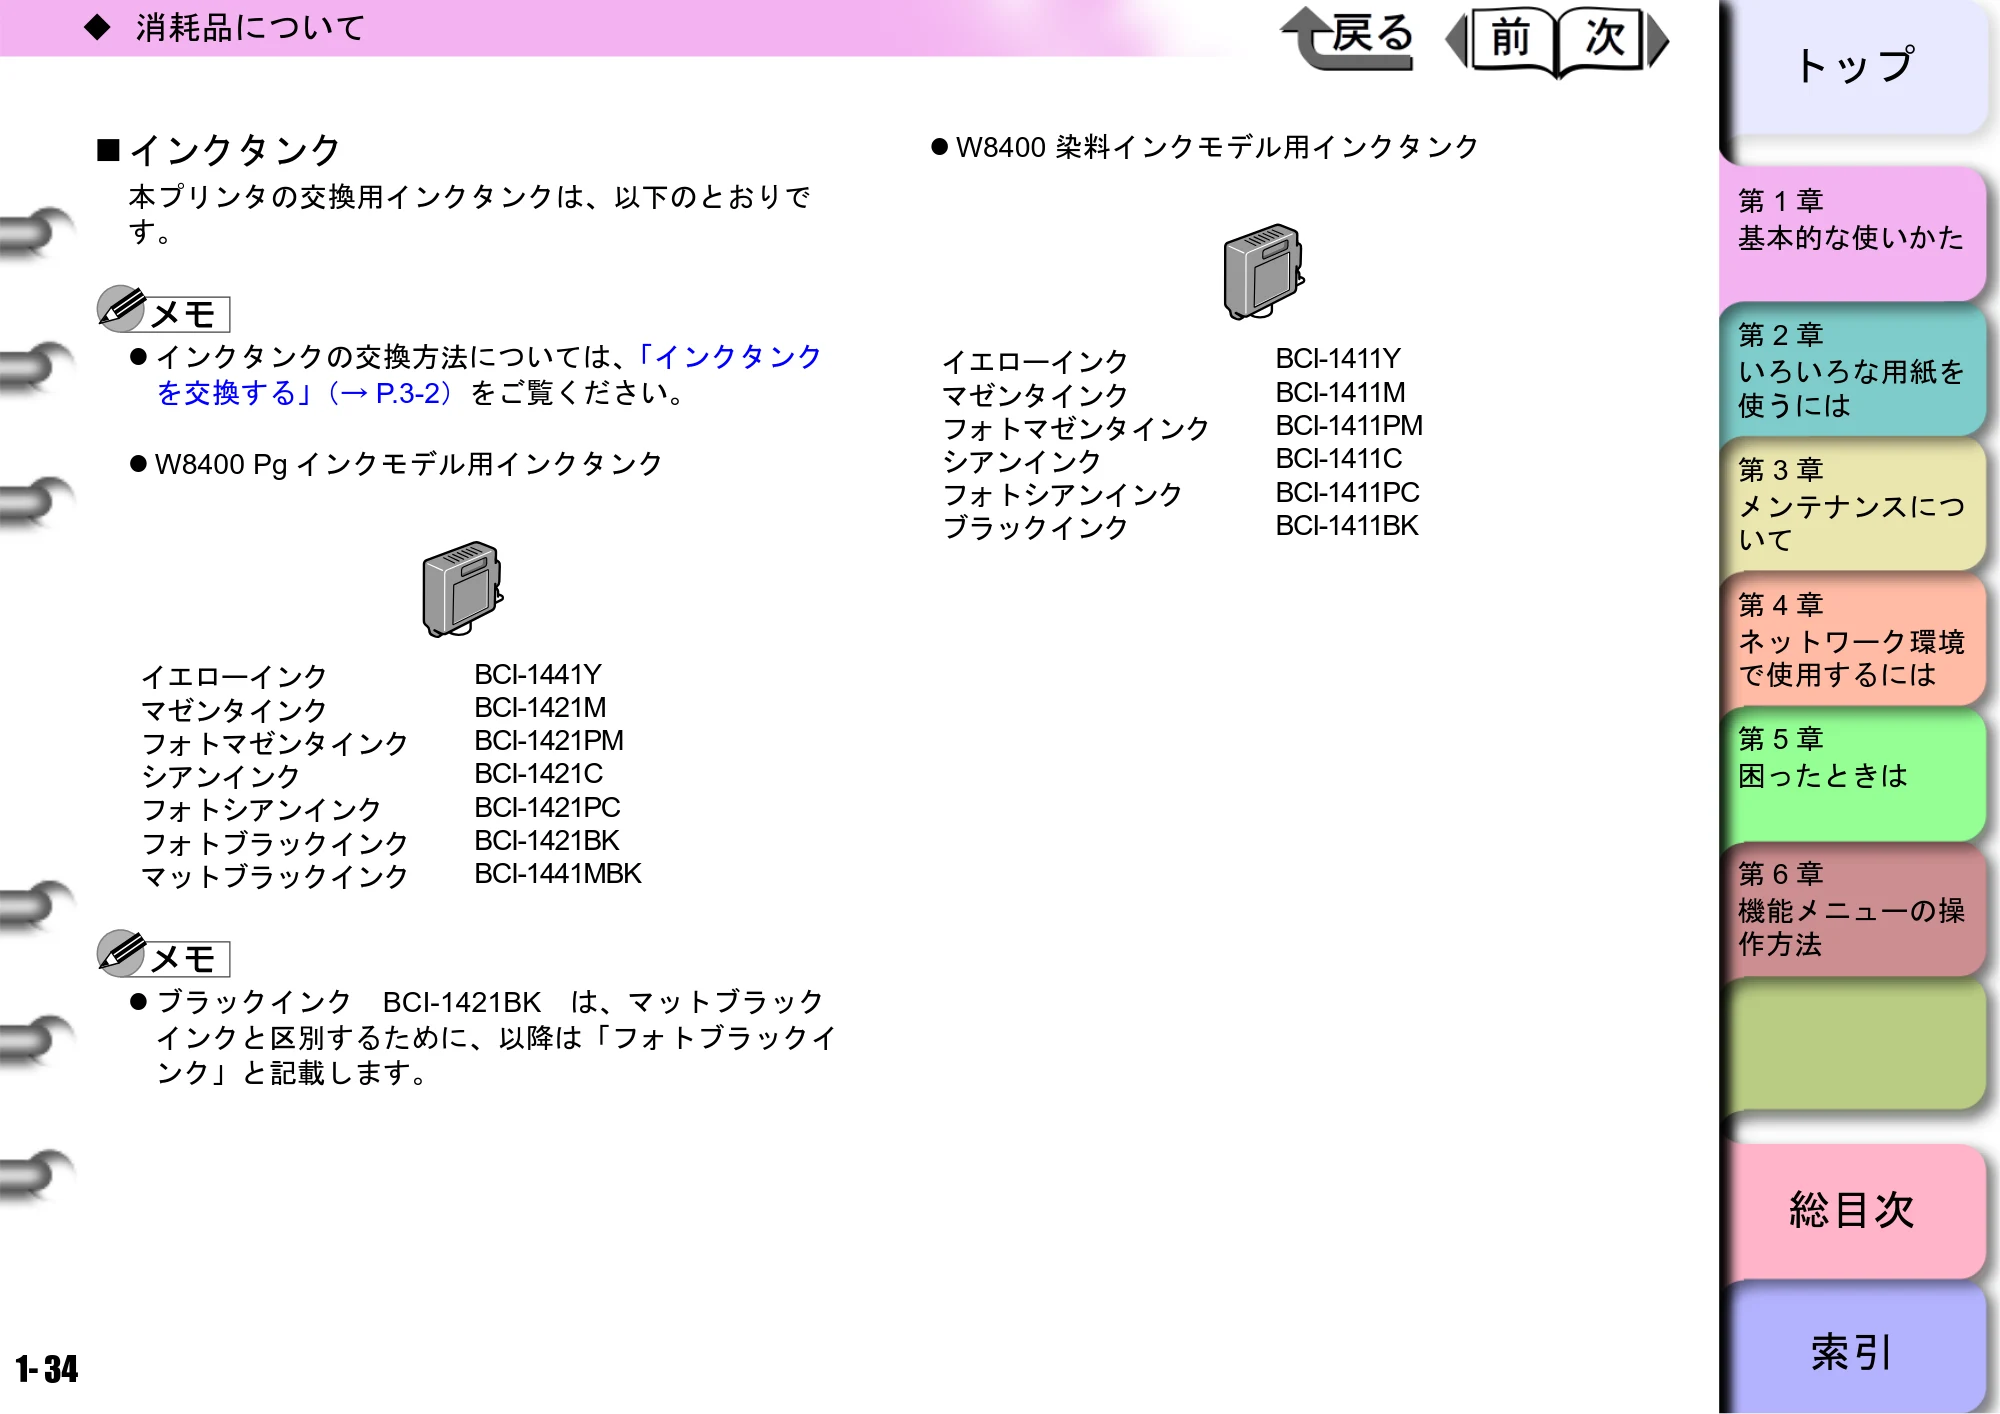Select the text BCI-1421C

(539, 774)
